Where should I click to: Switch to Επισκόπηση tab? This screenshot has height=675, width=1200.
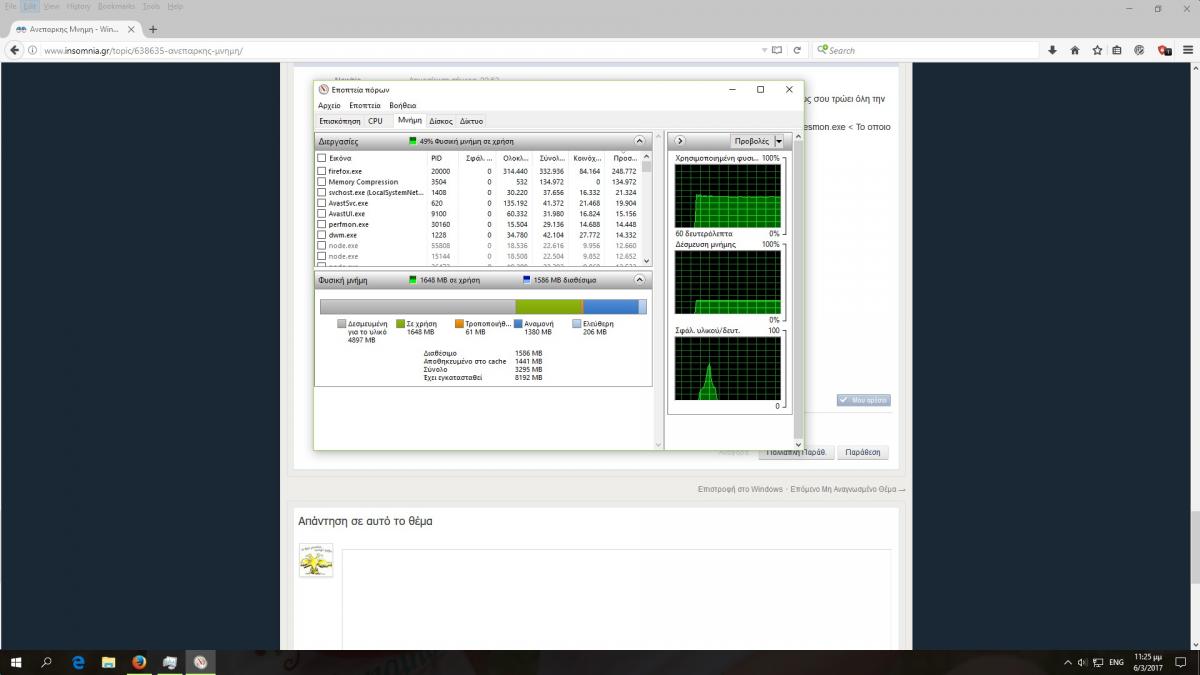click(x=340, y=121)
